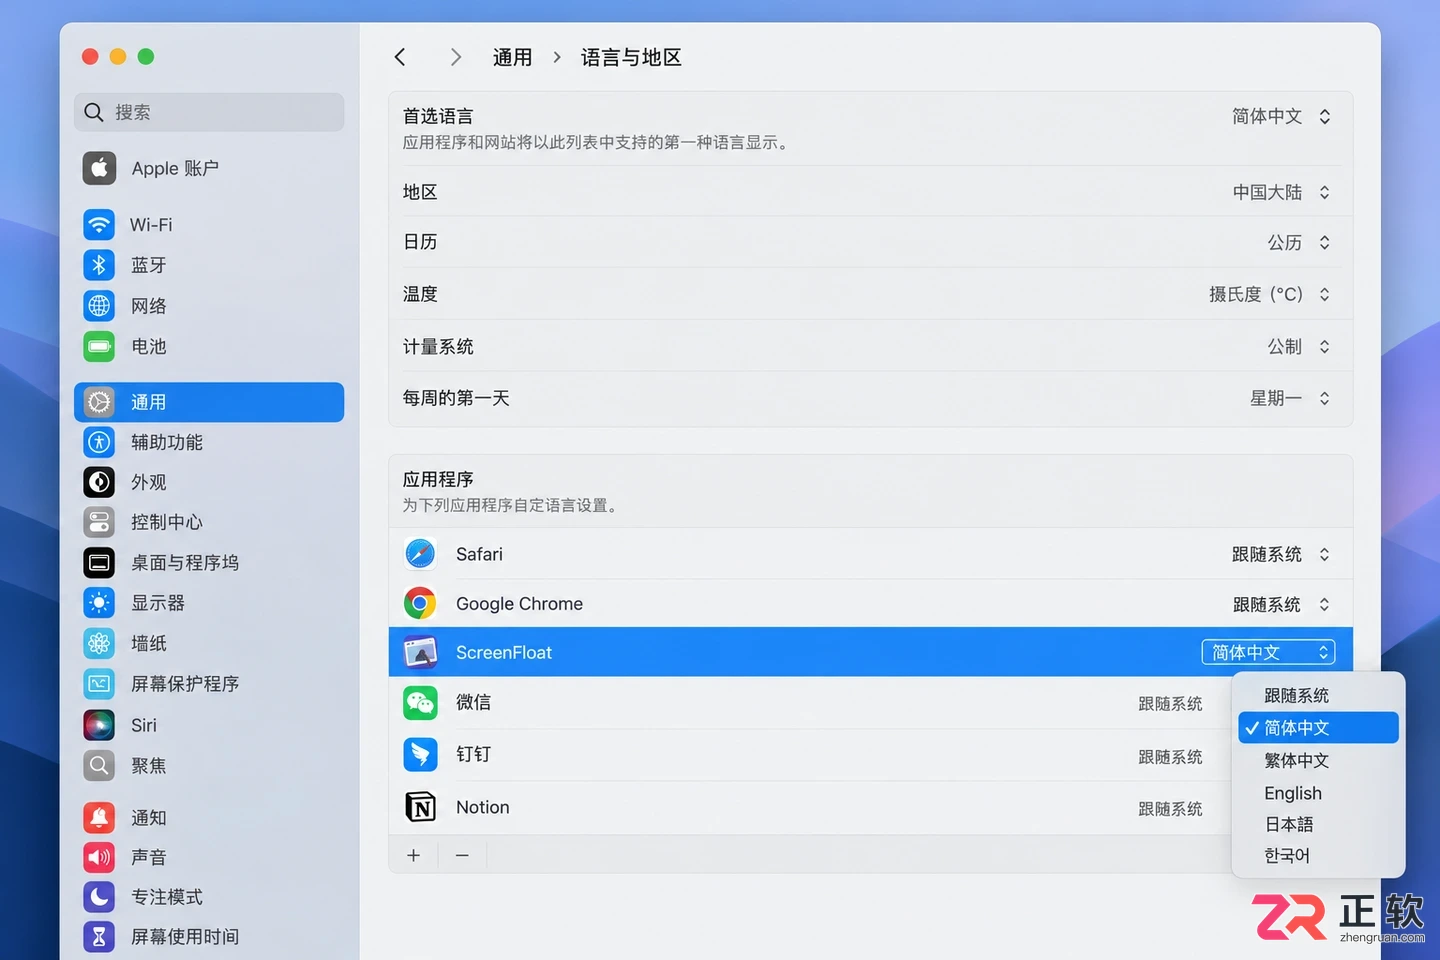
Task: Select the Wi-Fi sidebar icon
Action: [x=99, y=224]
